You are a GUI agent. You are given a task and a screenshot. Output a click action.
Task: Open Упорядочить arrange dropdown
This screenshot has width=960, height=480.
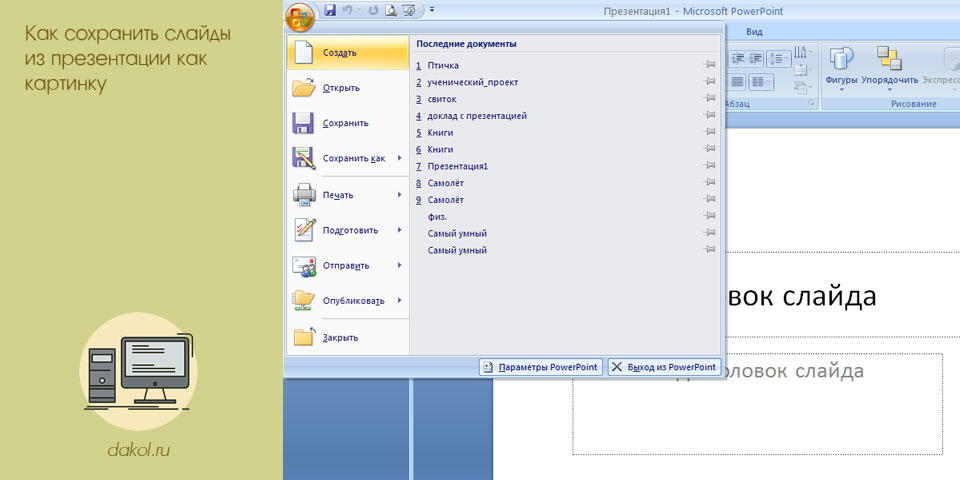(890, 69)
